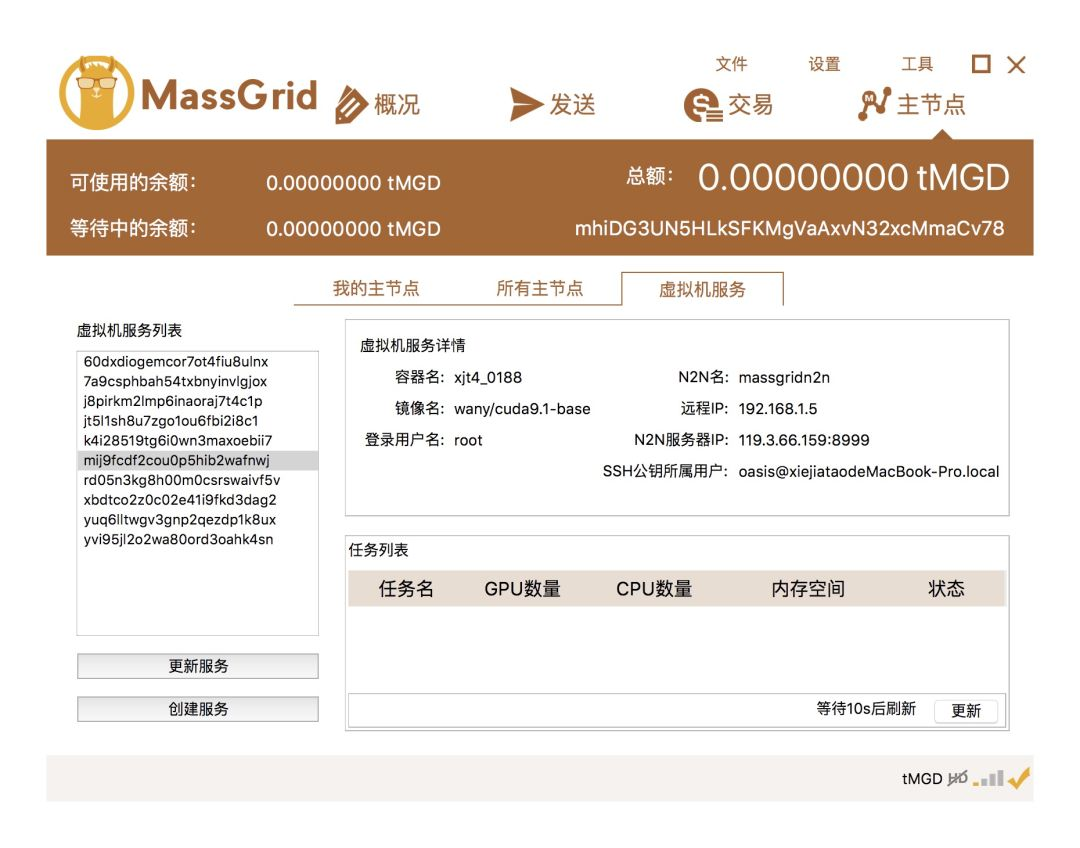The height and width of the screenshot is (848, 1080).
Task: Click the CPU数量 column header
Action: tap(654, 588)
